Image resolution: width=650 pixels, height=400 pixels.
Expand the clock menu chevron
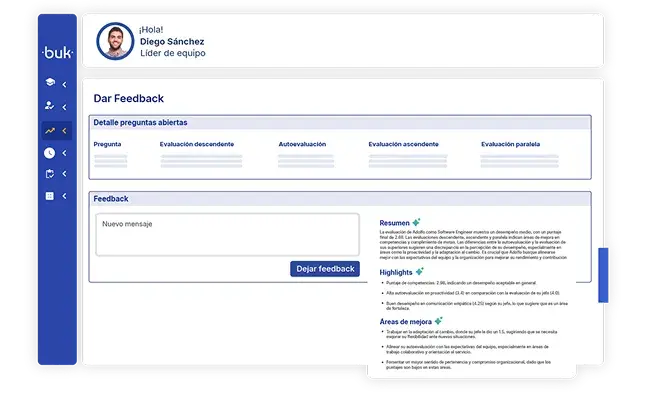click(x=65, y=153)
